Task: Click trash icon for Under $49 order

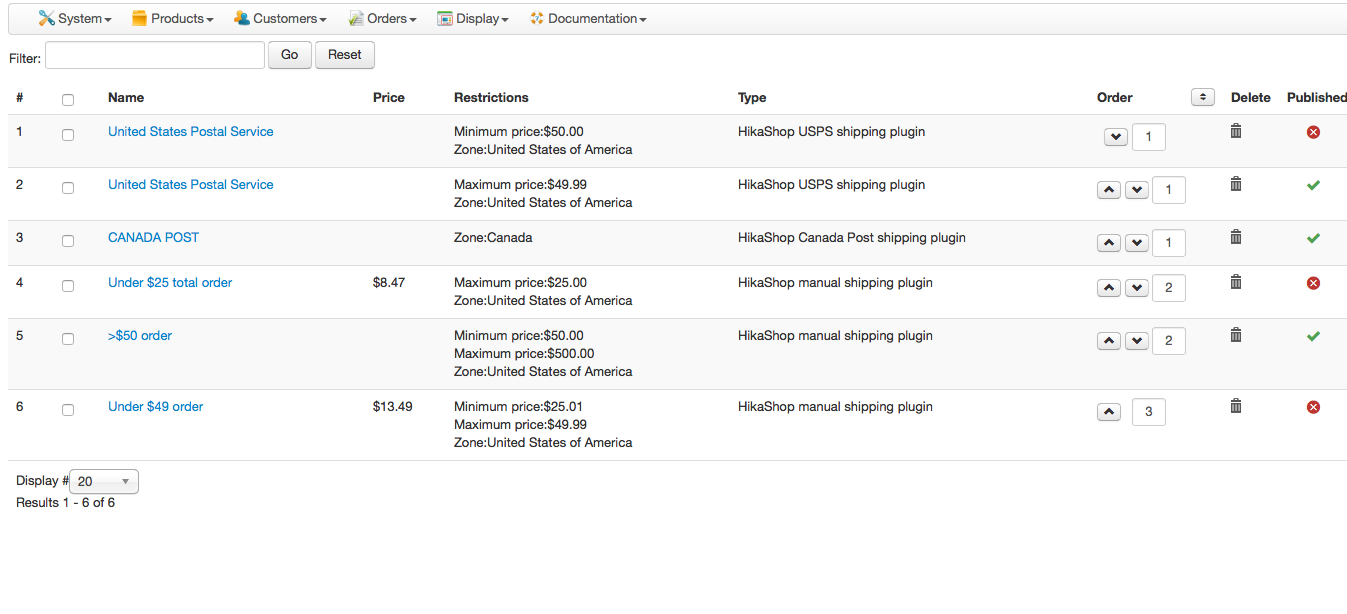Action: tap(1236, 406)
